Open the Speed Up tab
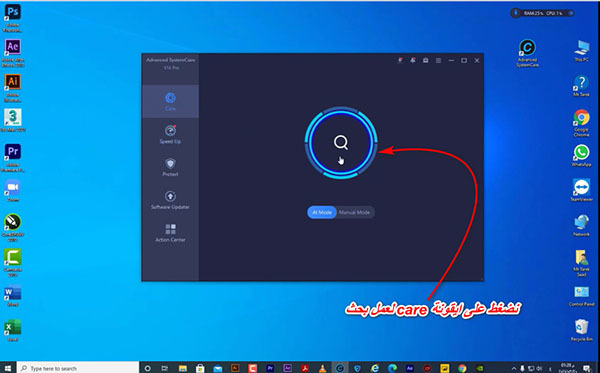The image size is (600, 373). pos(170,134)
